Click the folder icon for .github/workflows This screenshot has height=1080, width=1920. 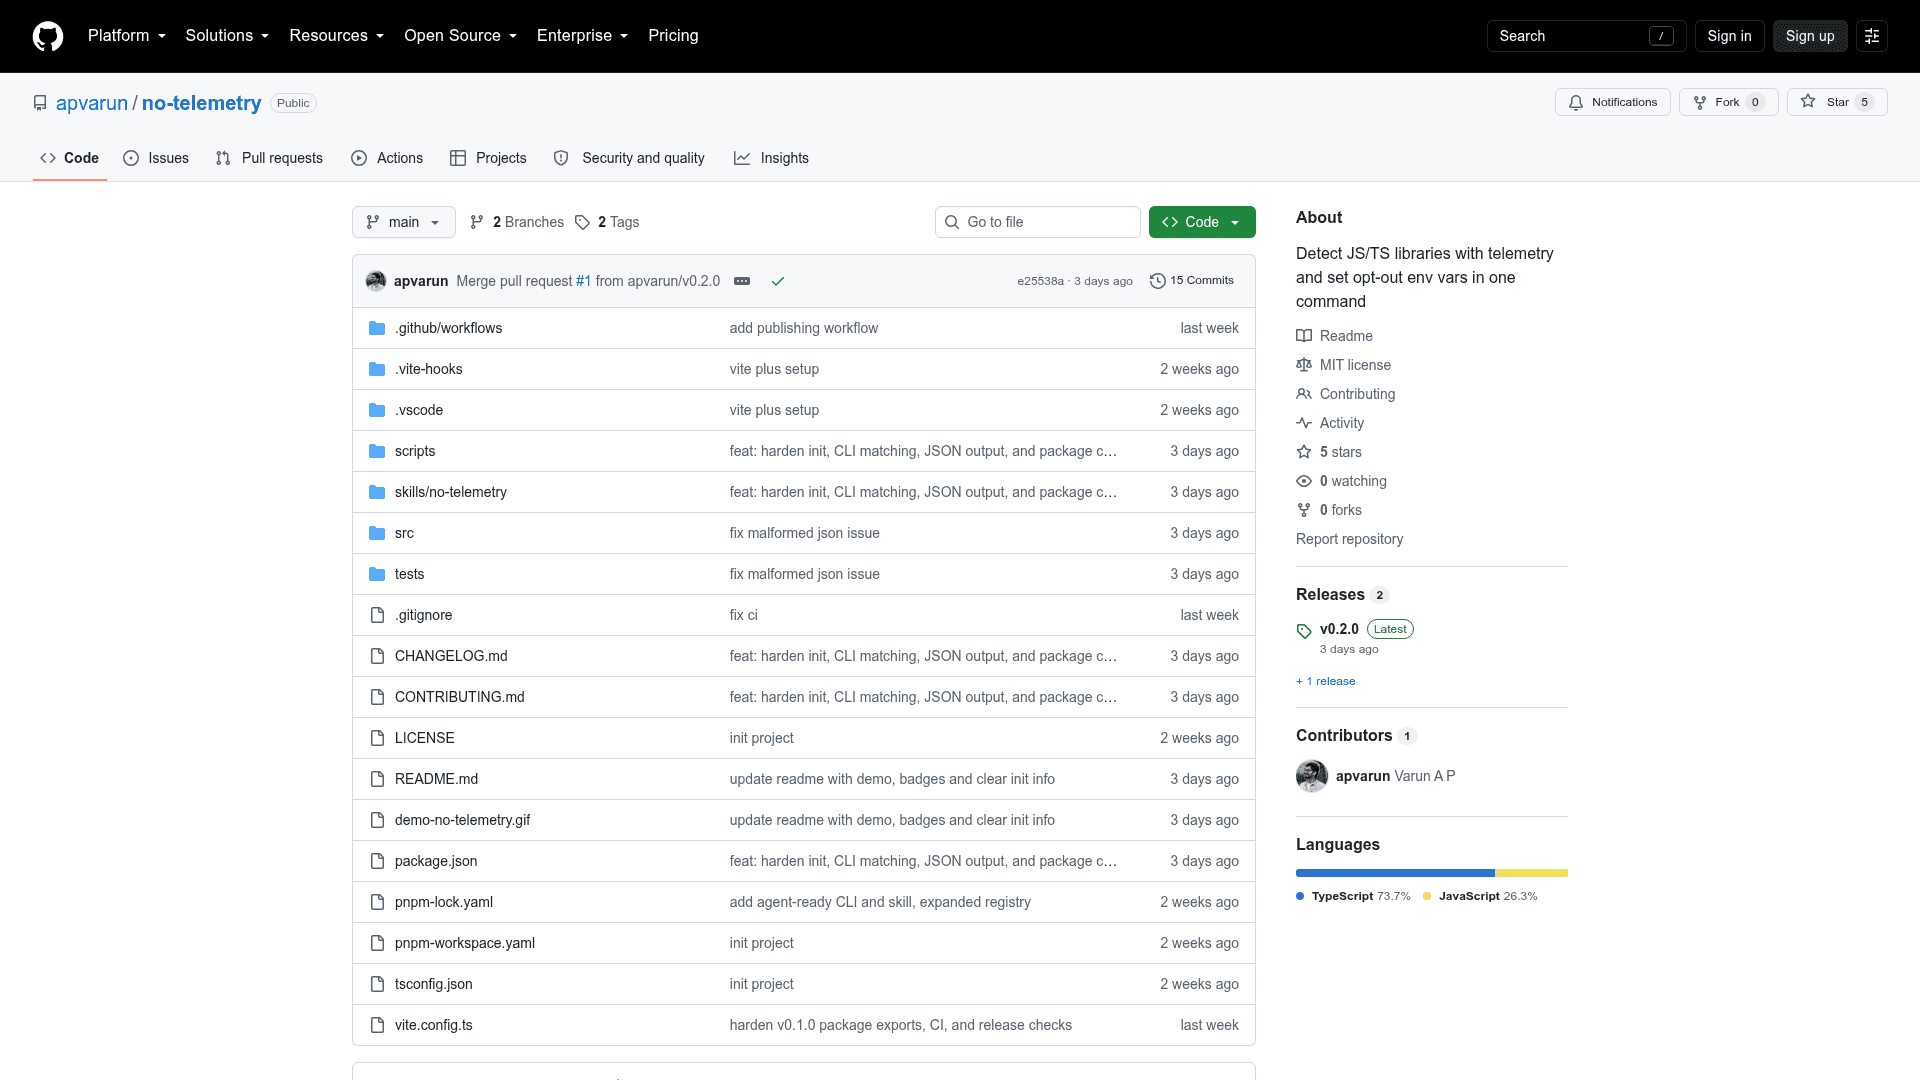coord(377,328)
